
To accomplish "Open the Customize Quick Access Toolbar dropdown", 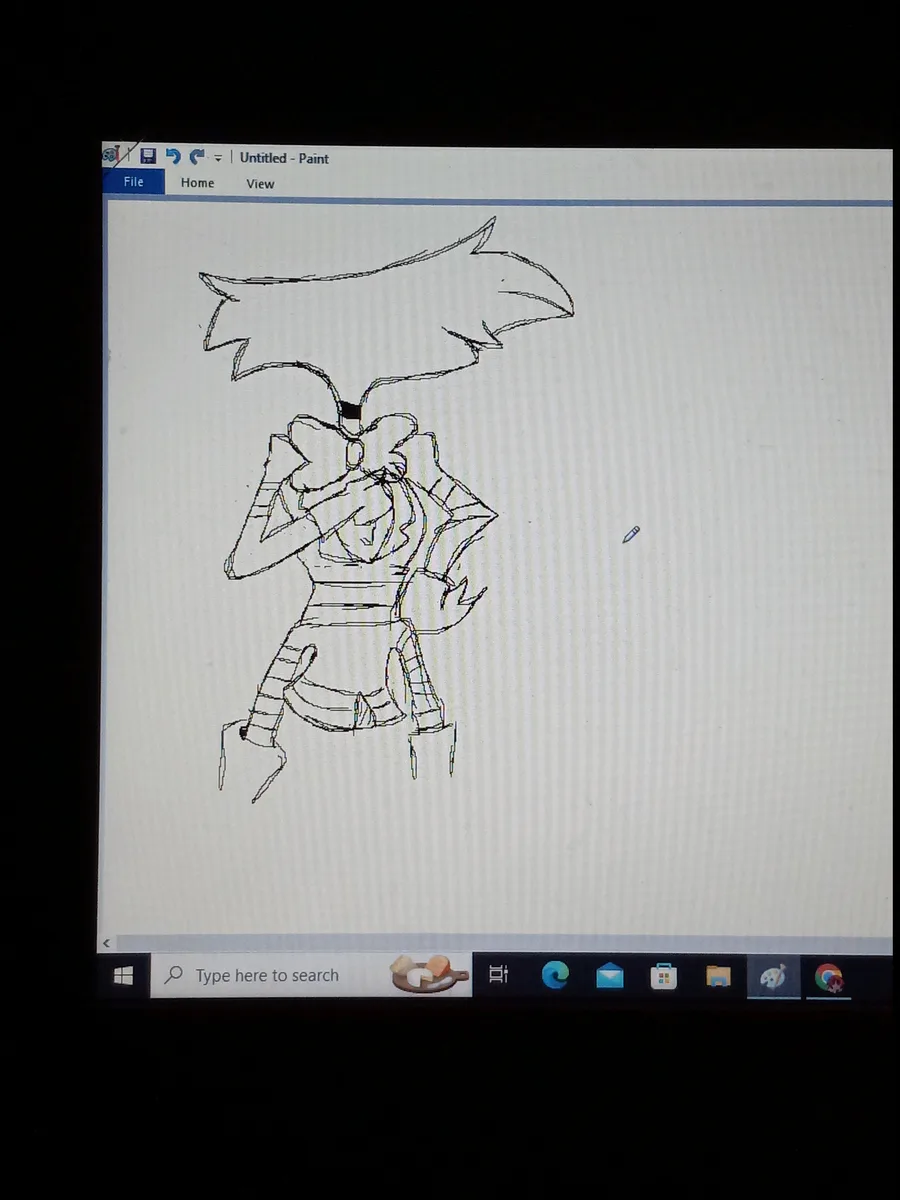I will (x=218, y=158).
